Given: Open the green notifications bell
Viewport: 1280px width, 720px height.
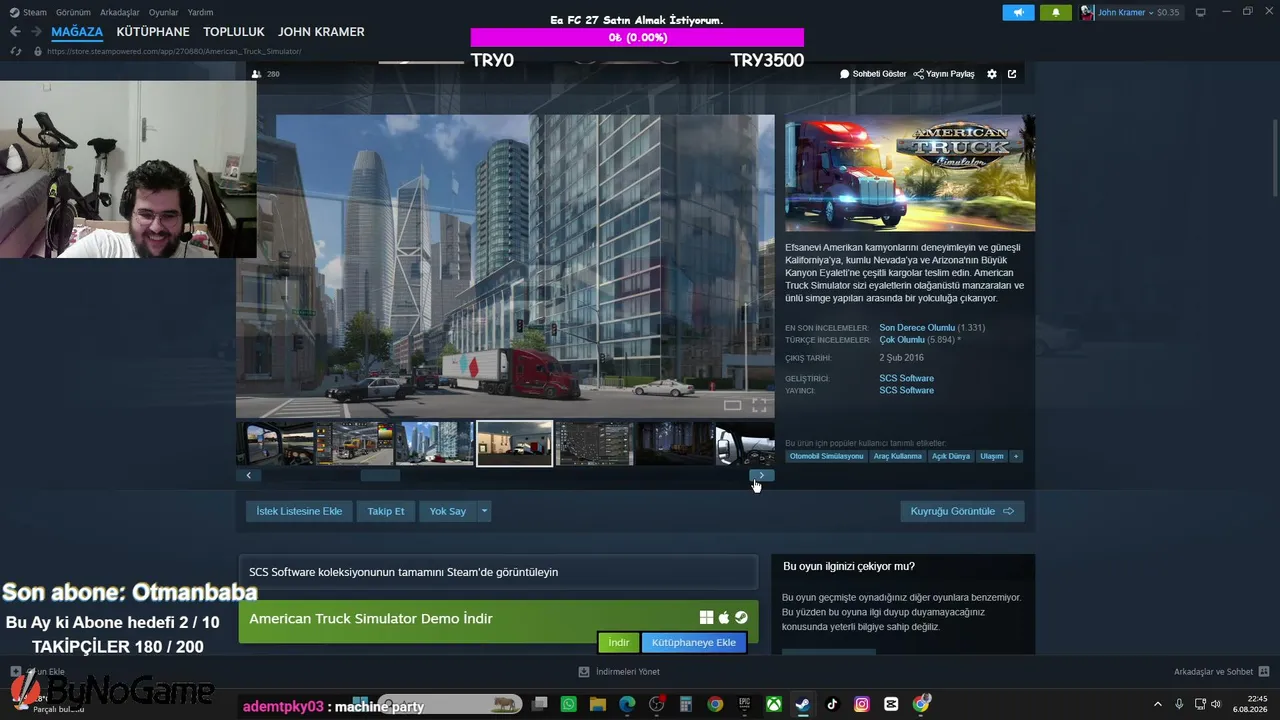Looking at the screenshot, I should 1056,12.
